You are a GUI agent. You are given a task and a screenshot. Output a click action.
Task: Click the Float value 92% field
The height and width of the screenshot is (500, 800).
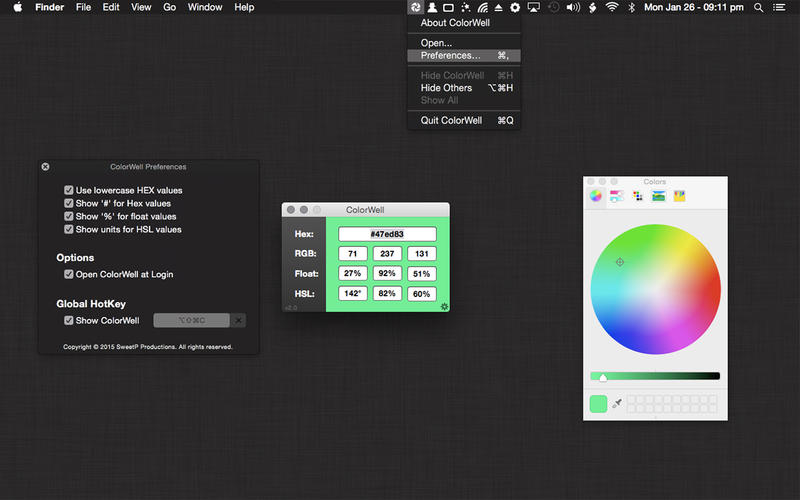(387, 273)
